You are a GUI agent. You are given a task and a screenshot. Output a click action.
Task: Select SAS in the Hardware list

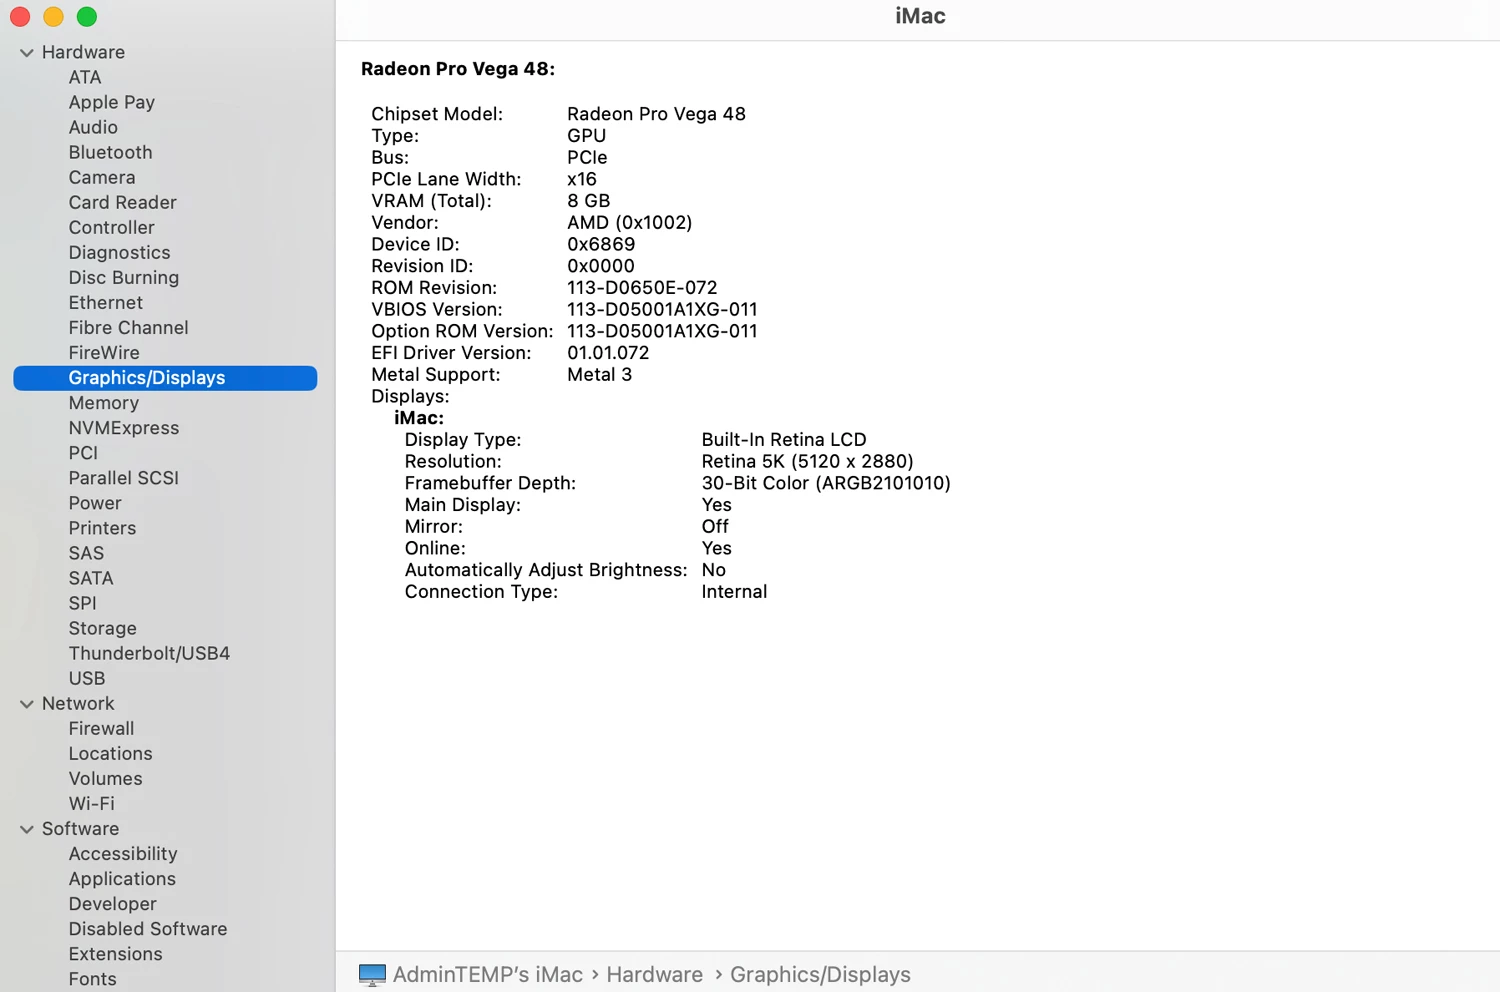(86, 553)
